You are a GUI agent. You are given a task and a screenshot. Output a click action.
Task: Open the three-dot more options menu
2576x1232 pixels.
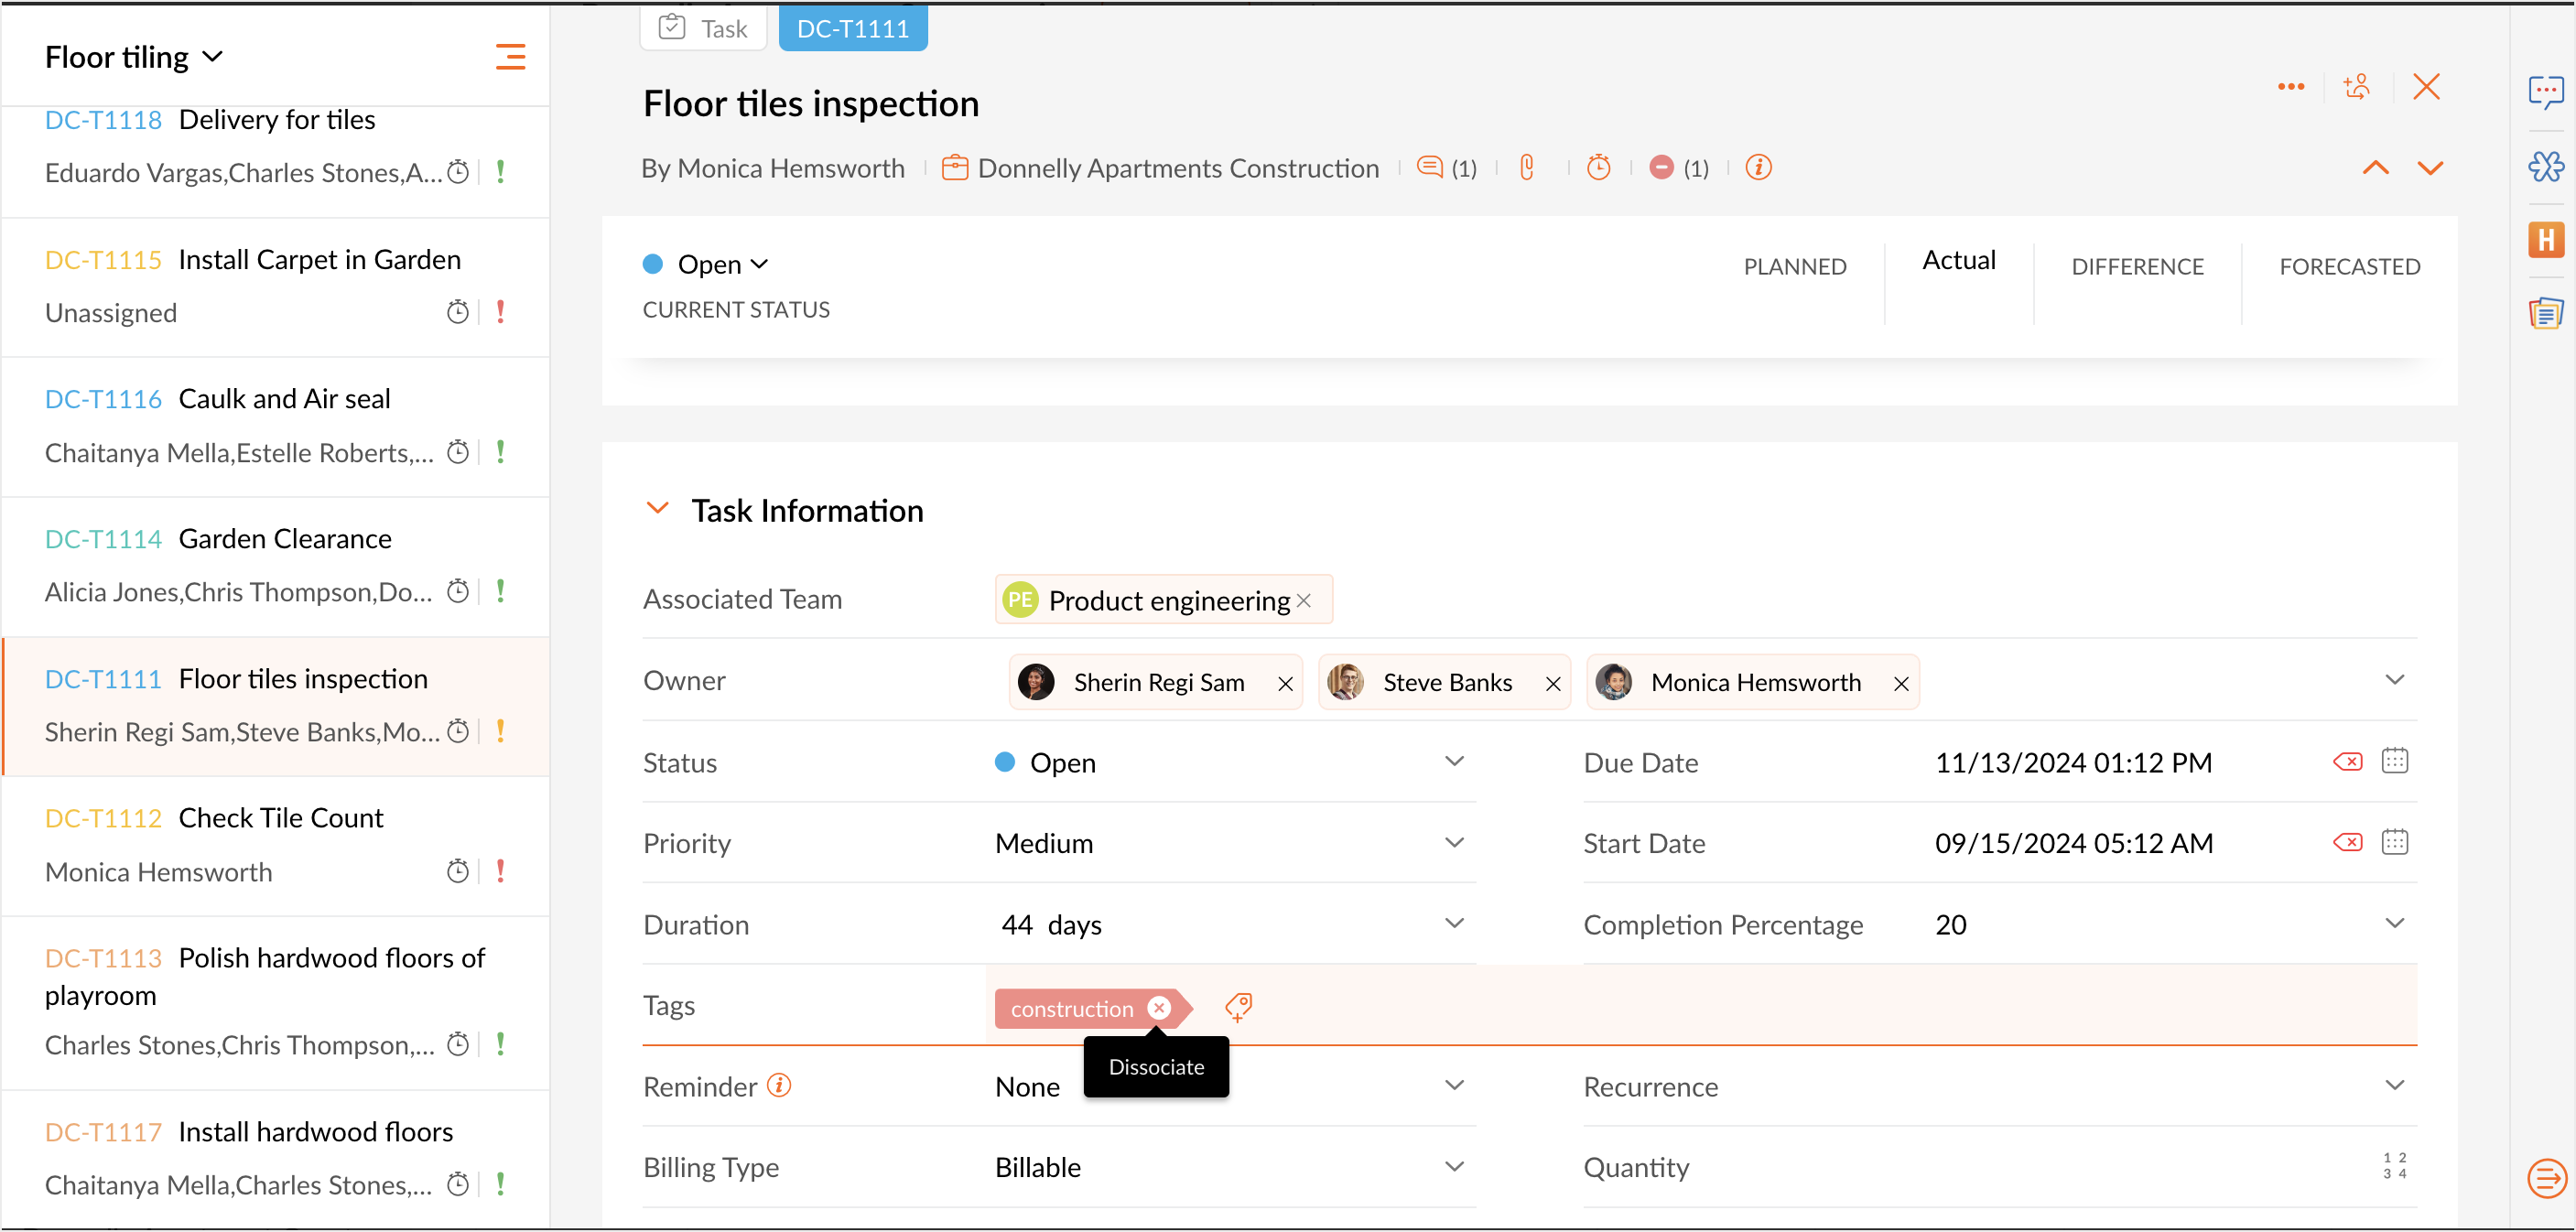pyautogui.click(x=2291, y=87)
